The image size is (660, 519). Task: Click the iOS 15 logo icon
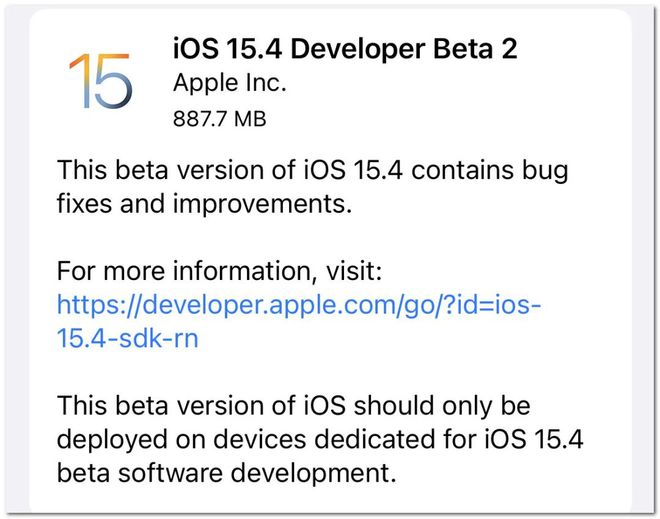click(101, 80)
